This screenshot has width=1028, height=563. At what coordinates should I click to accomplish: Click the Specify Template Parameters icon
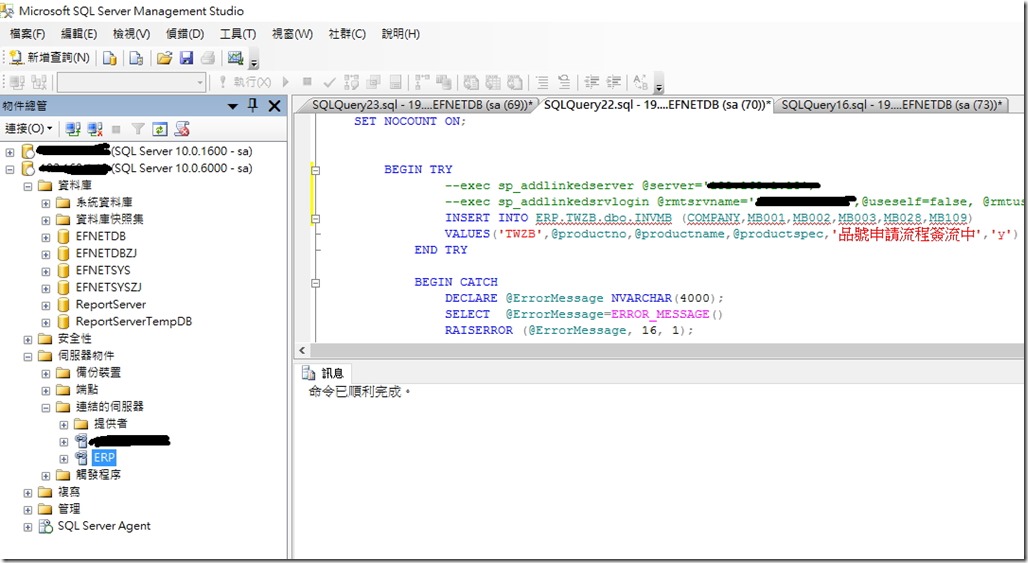[640, 82]
